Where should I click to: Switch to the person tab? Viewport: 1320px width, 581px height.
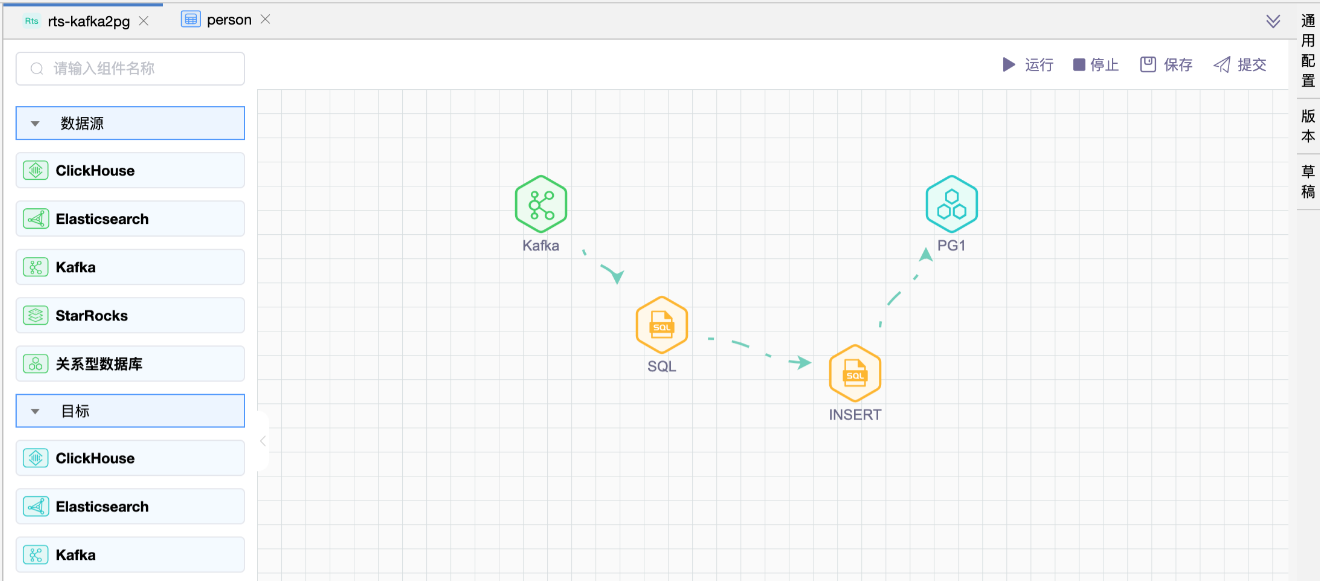tap(228, 20)
